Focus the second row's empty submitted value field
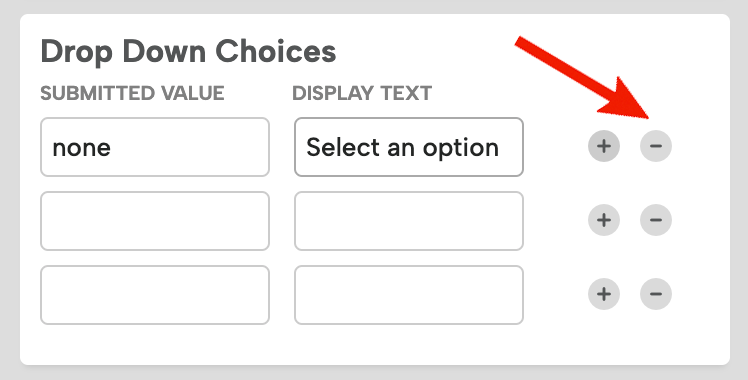748x380 pixels. coord(155,221)
